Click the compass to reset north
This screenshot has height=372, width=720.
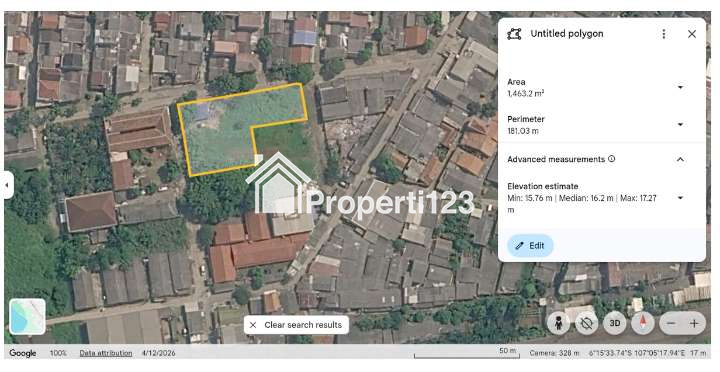tap(643, 323)
